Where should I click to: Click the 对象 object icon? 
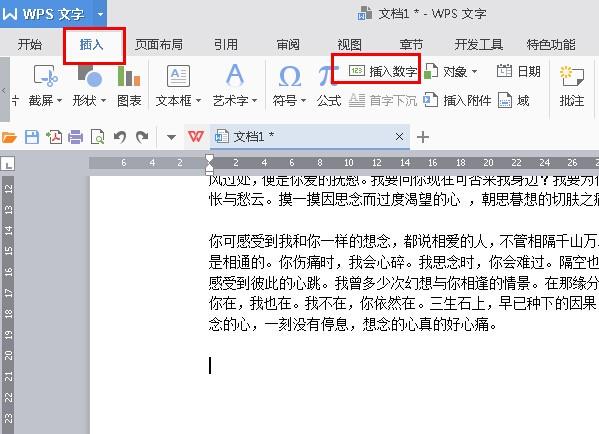(x=431, y=71)
